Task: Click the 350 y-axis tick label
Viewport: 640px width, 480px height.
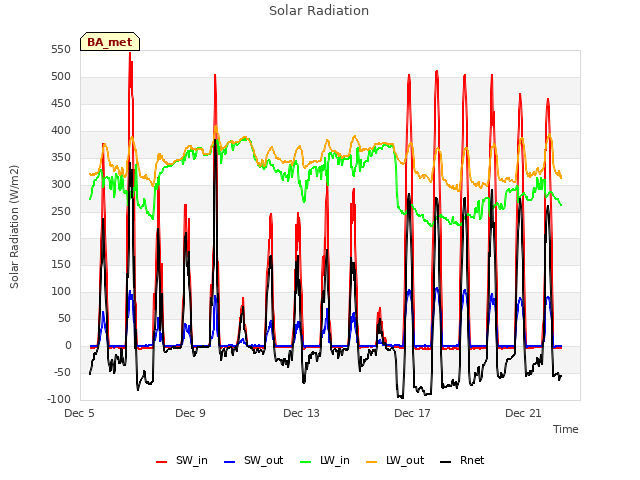Action: [x=61, y=158]
